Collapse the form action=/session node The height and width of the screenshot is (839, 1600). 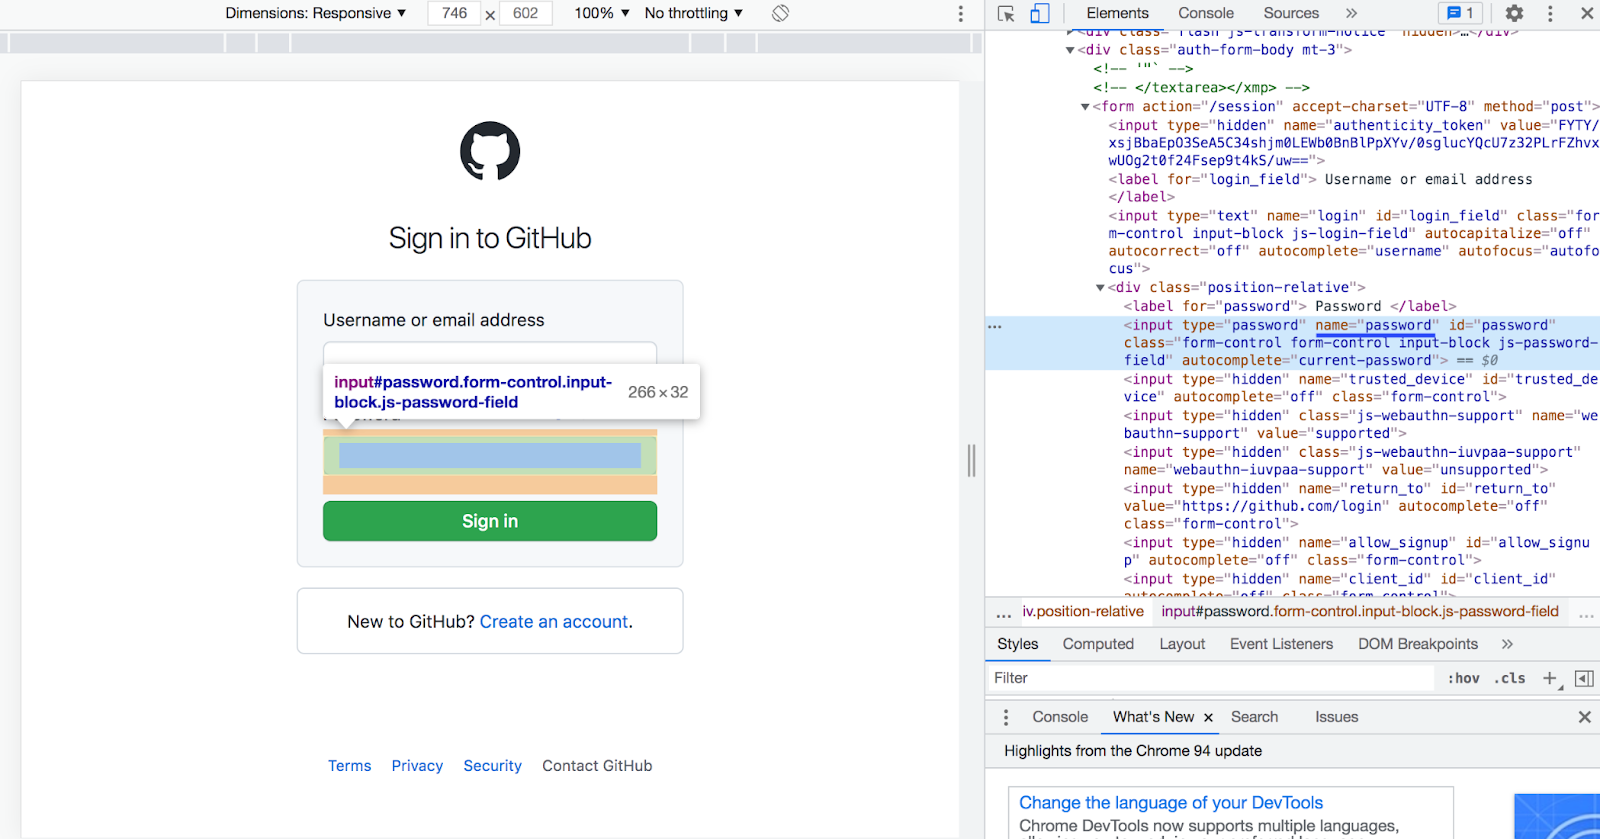pyautogui.click(x=1085, y=107)
